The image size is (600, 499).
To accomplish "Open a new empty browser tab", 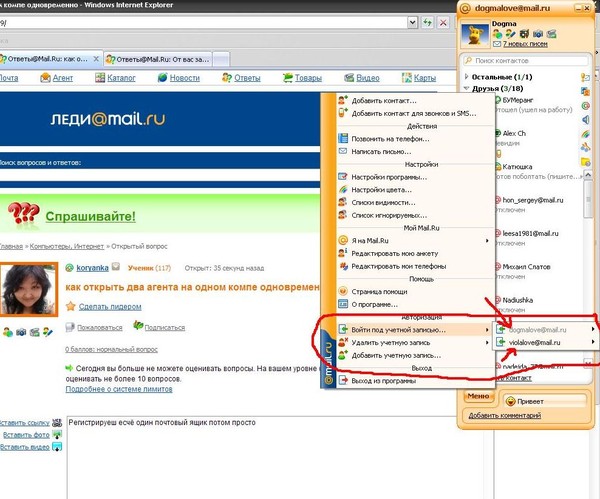I will tap(221, 59).
